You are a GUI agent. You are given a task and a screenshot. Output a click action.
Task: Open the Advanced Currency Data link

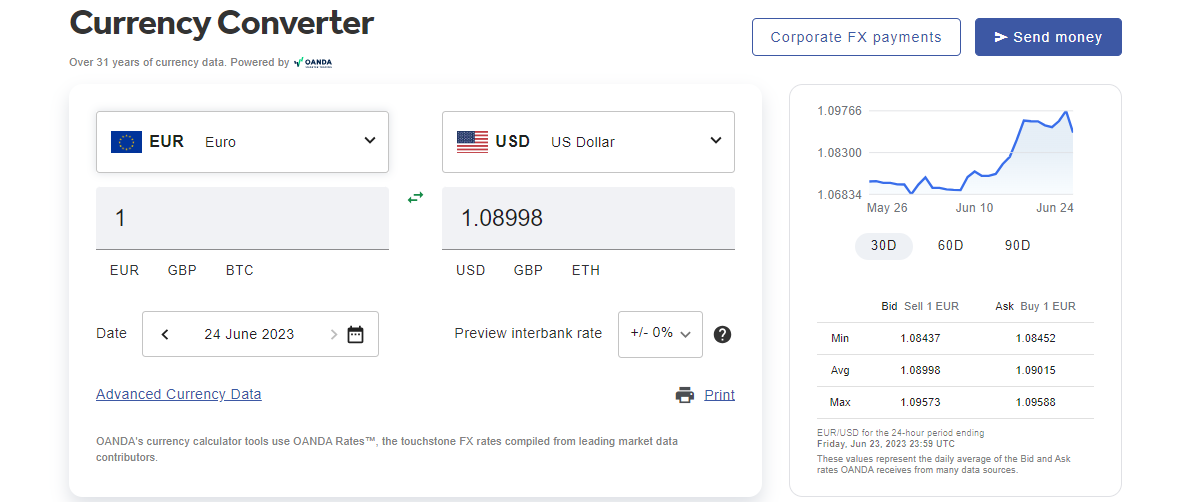179,394
